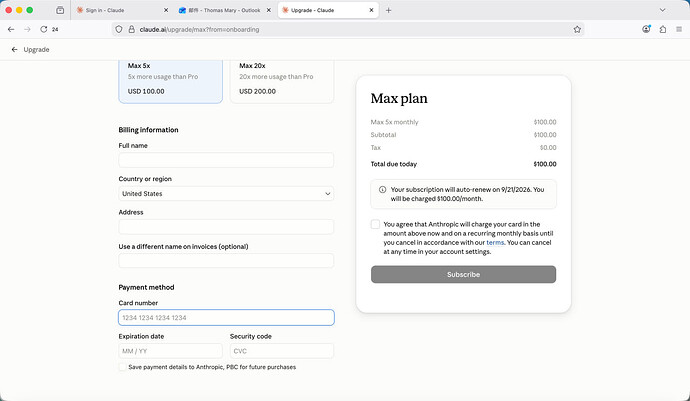The height and width of the screenshot is (401, 690).
Task: Click the Expiration date MM / YY field
Action: (170, 351)
